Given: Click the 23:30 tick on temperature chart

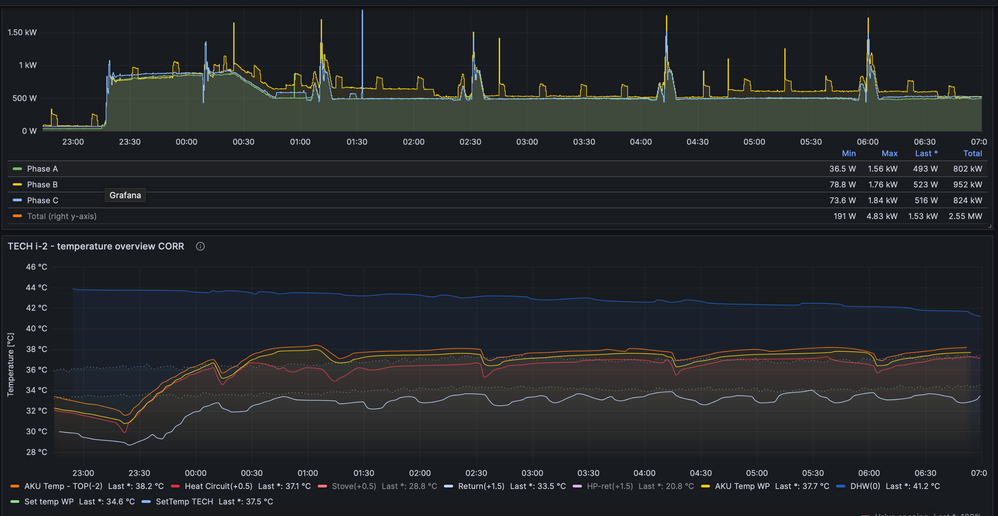Looking at the screenshot, I should pyautogui.click(x=139, y=473).
